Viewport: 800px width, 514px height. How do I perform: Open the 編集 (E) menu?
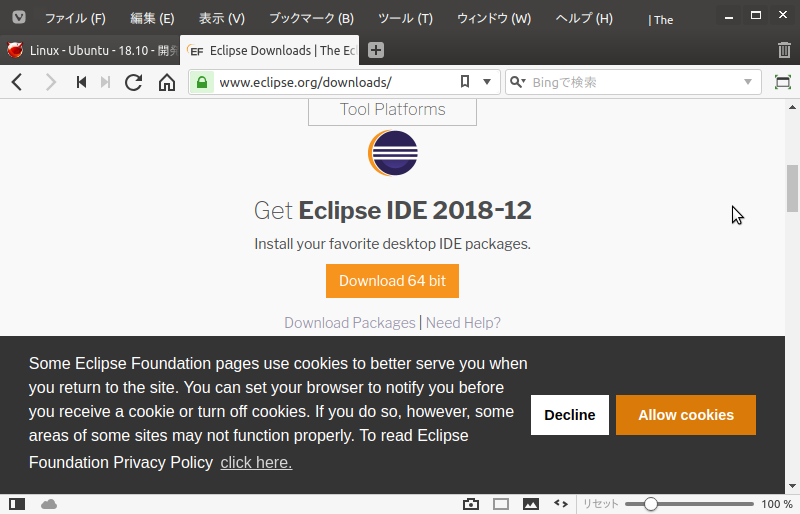tap(152, 19)
